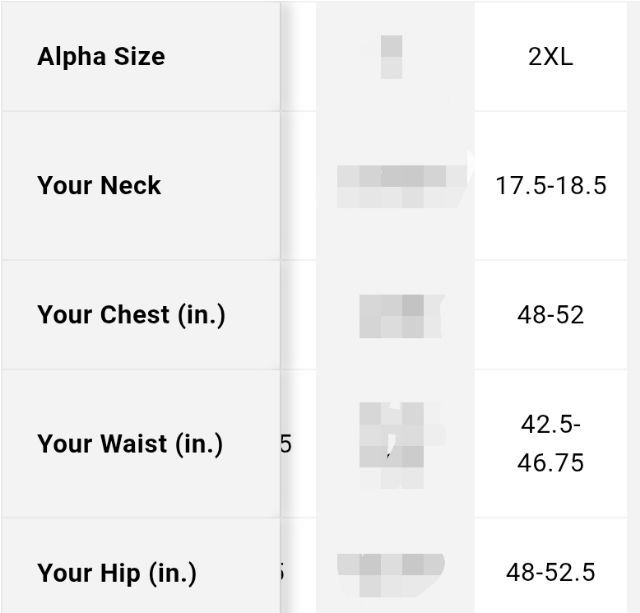Select the narrow cut-off cell beside Your Chest
This screenshot has height=613, width=640.
click(x=298, y=315)
